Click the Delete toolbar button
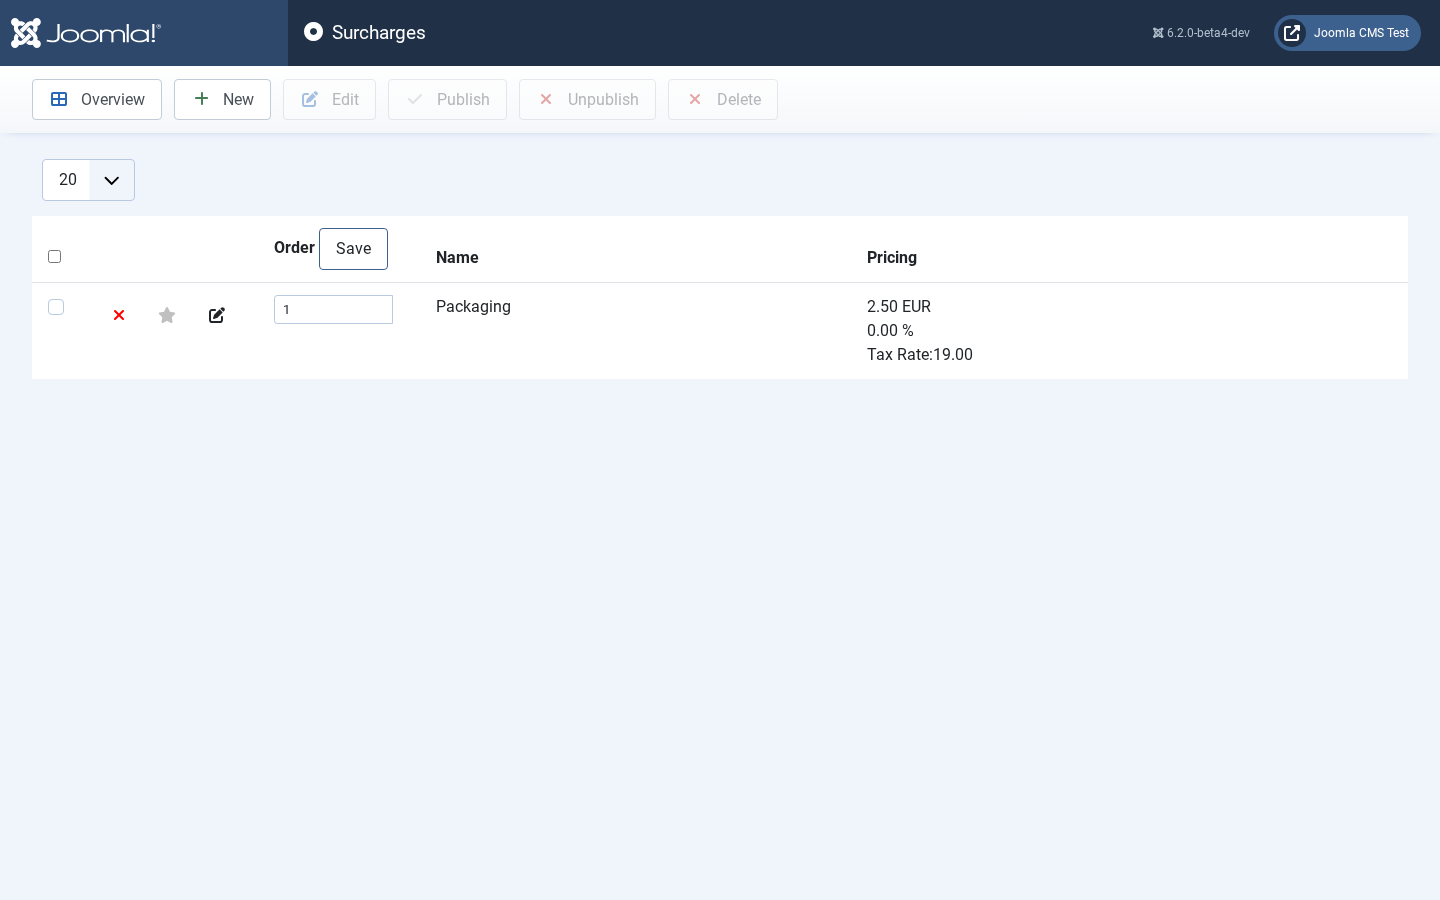 point(723,99)
